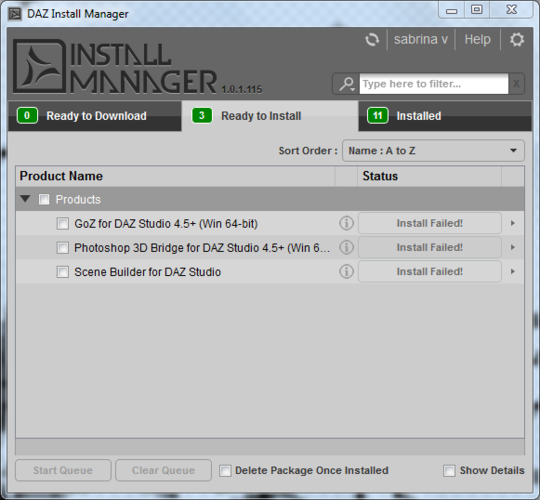Open info icon for Photoshop 3D Bridge
The image size is (540, 500).
346,247
